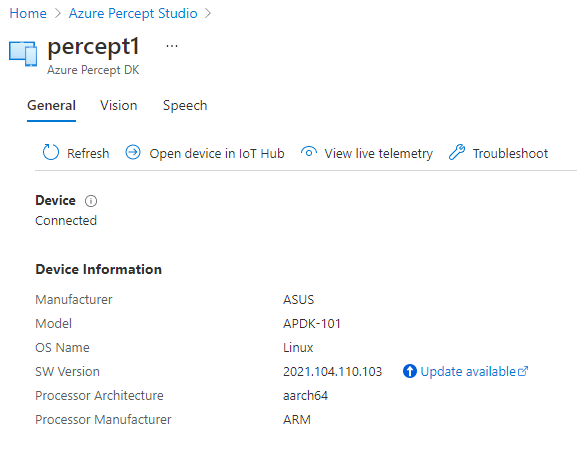Click Open device in IoT Hub text
Image resolution: width=577 pixels, height=474 pixels.
tap(217, 153)
